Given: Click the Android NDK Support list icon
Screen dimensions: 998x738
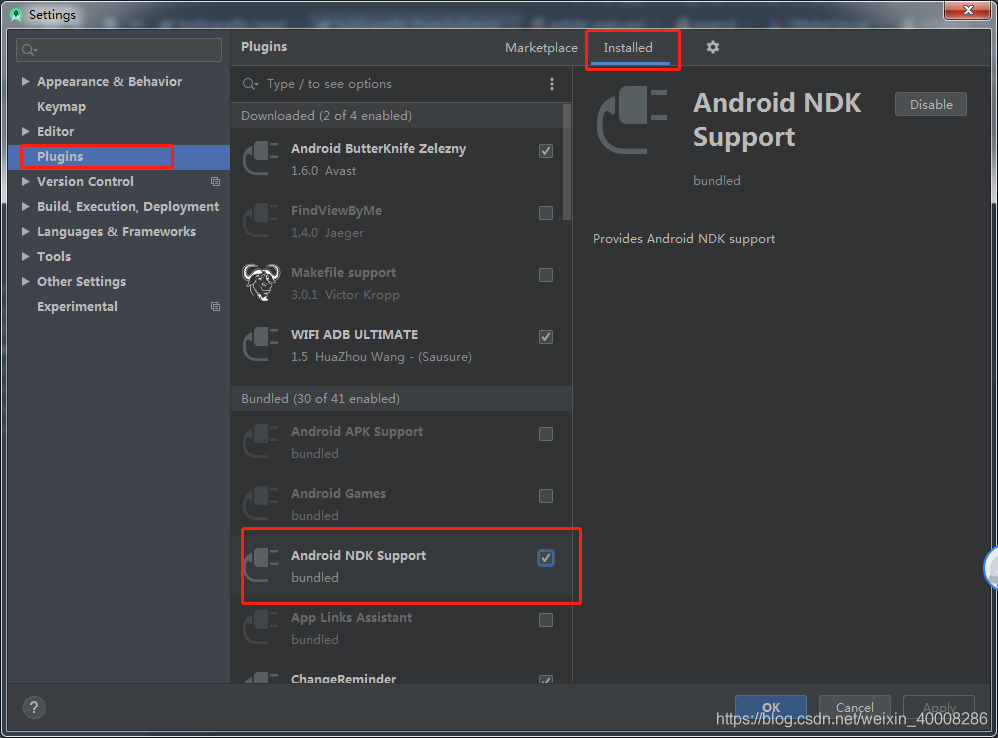Looking at the screenshot, I should tap(262, 566).
